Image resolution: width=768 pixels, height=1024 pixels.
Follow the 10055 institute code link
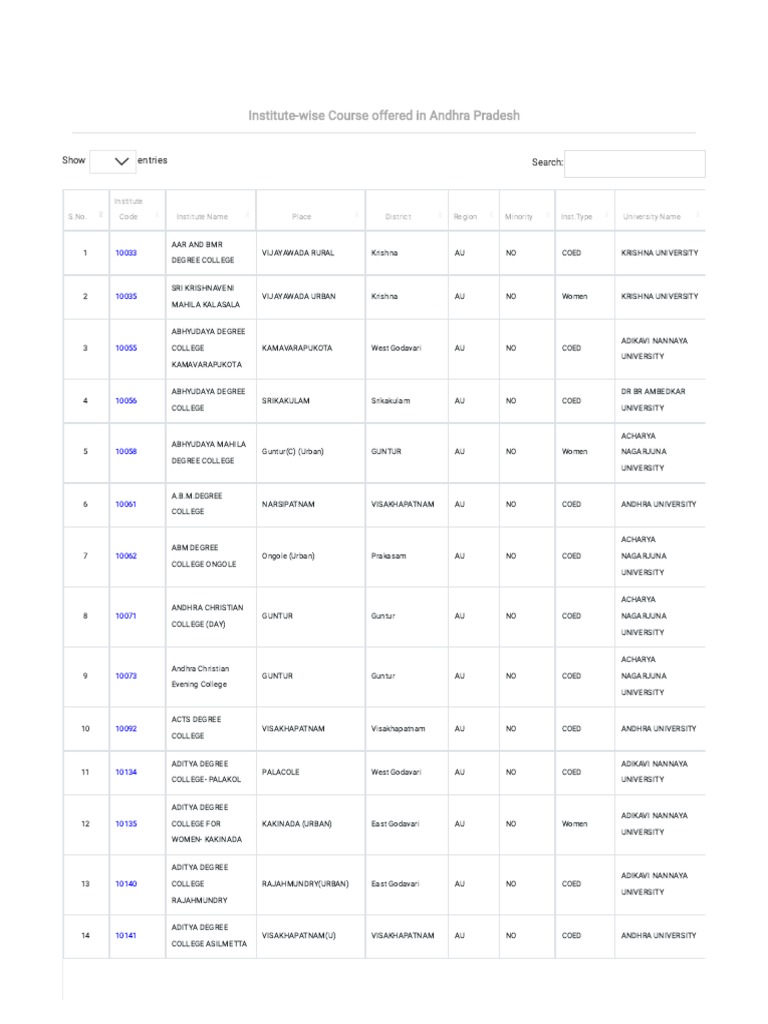click(126, 348)
